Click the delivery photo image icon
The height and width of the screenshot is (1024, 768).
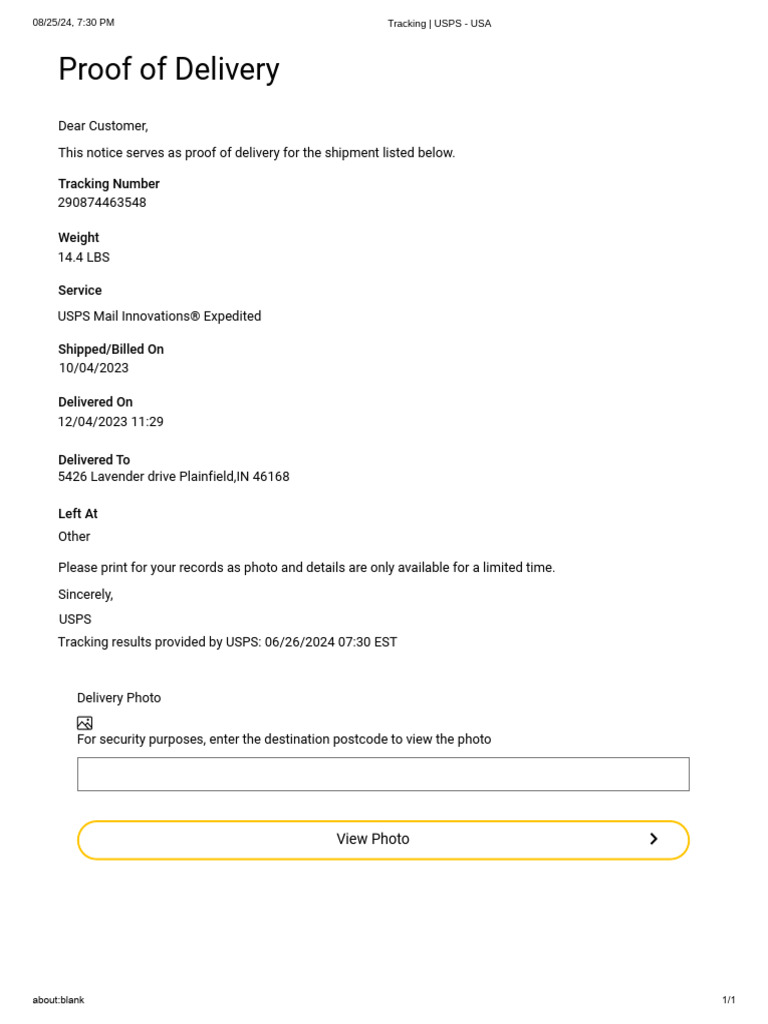85,723
